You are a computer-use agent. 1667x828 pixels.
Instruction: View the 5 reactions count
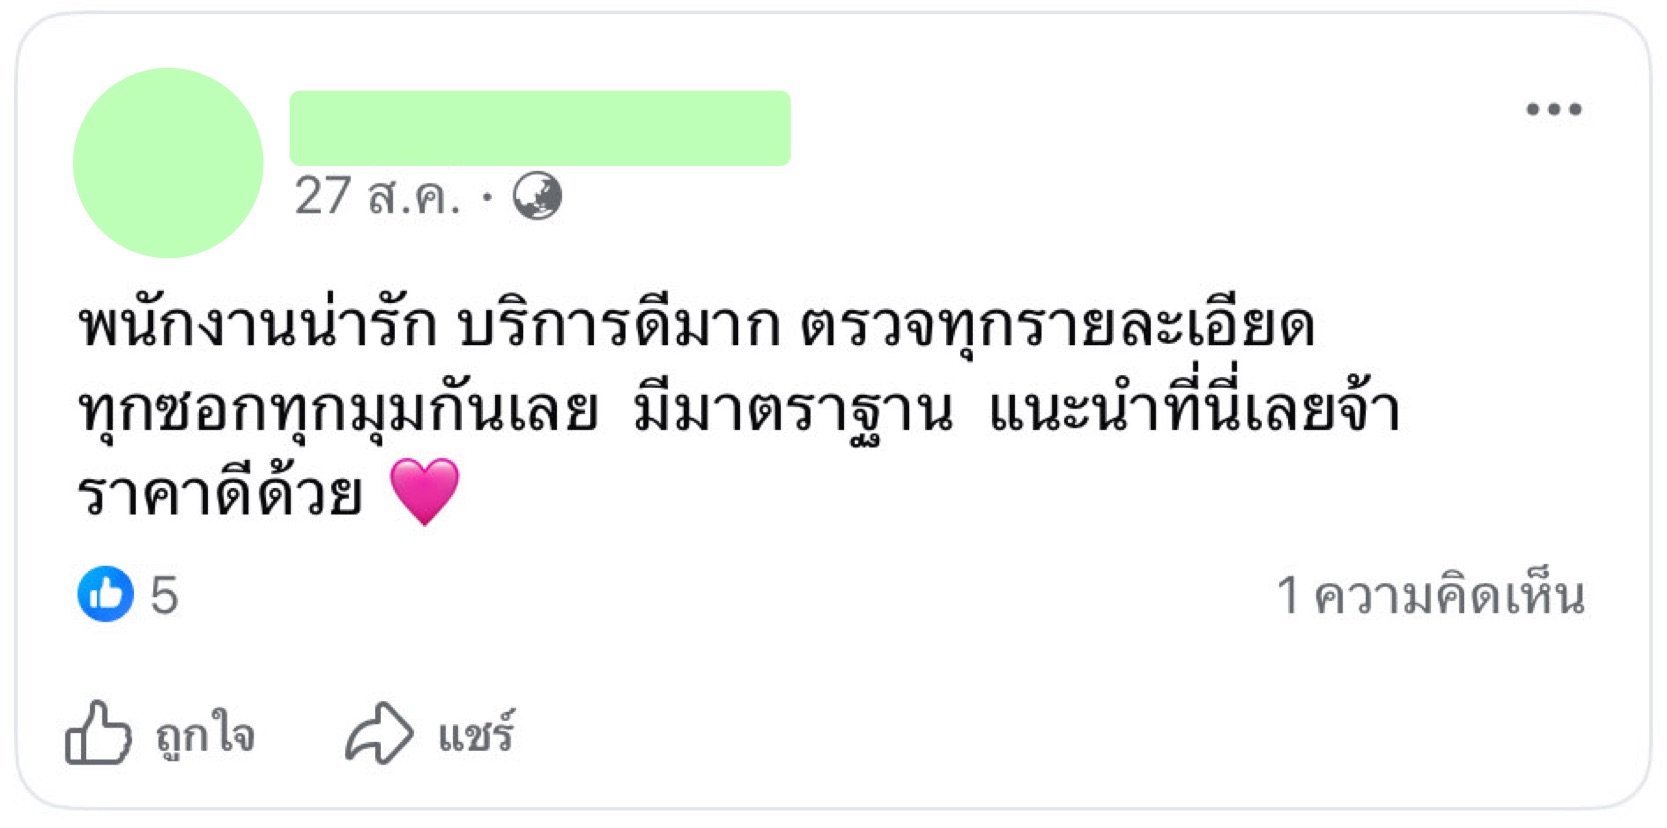point(164,595)
